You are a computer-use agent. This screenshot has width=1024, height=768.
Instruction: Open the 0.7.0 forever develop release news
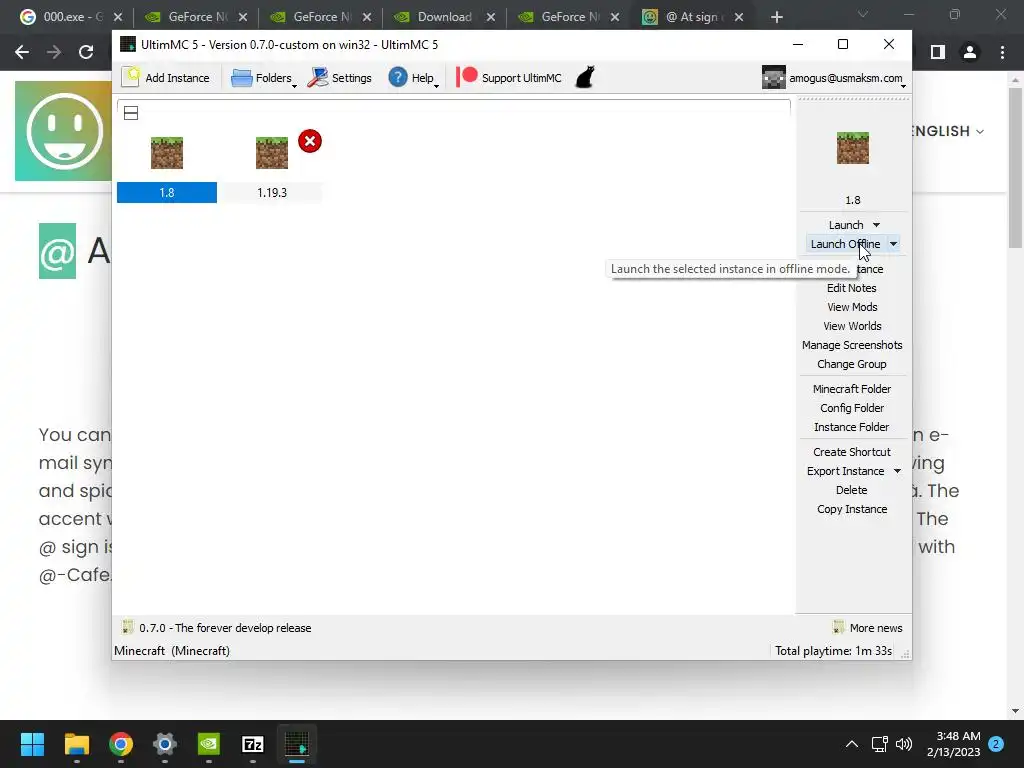225,628
